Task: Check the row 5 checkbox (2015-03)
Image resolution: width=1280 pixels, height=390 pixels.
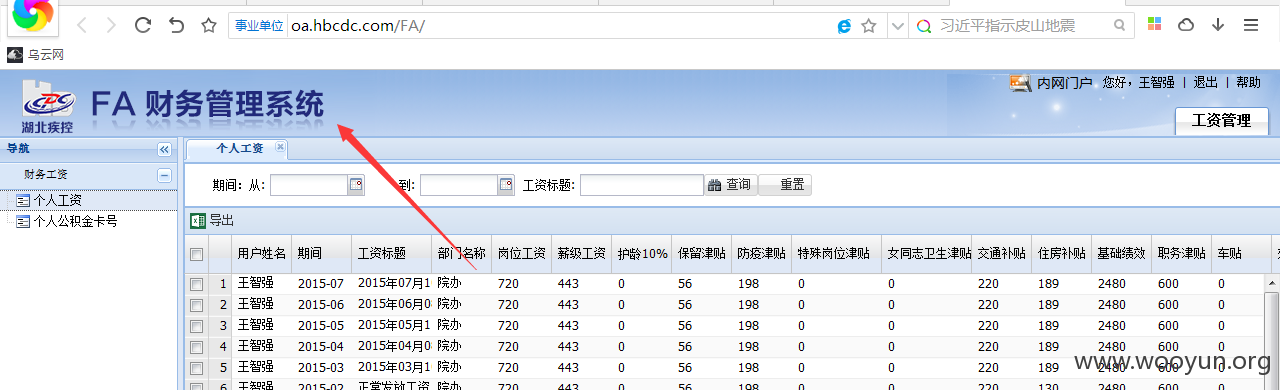Action: click(x=197, y=367)
